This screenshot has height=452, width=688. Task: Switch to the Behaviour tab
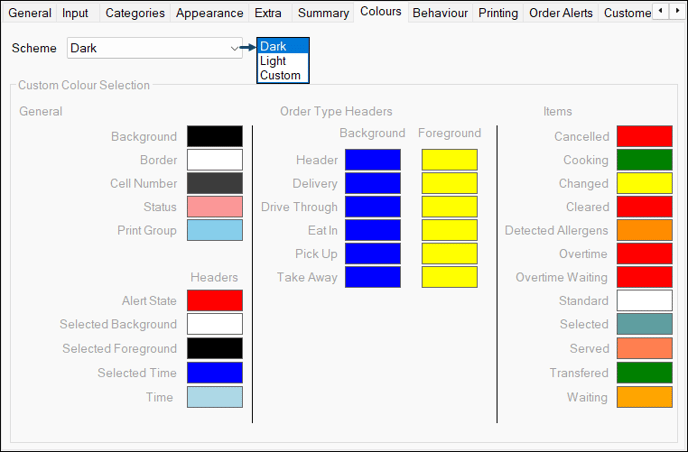coord(440,13)
